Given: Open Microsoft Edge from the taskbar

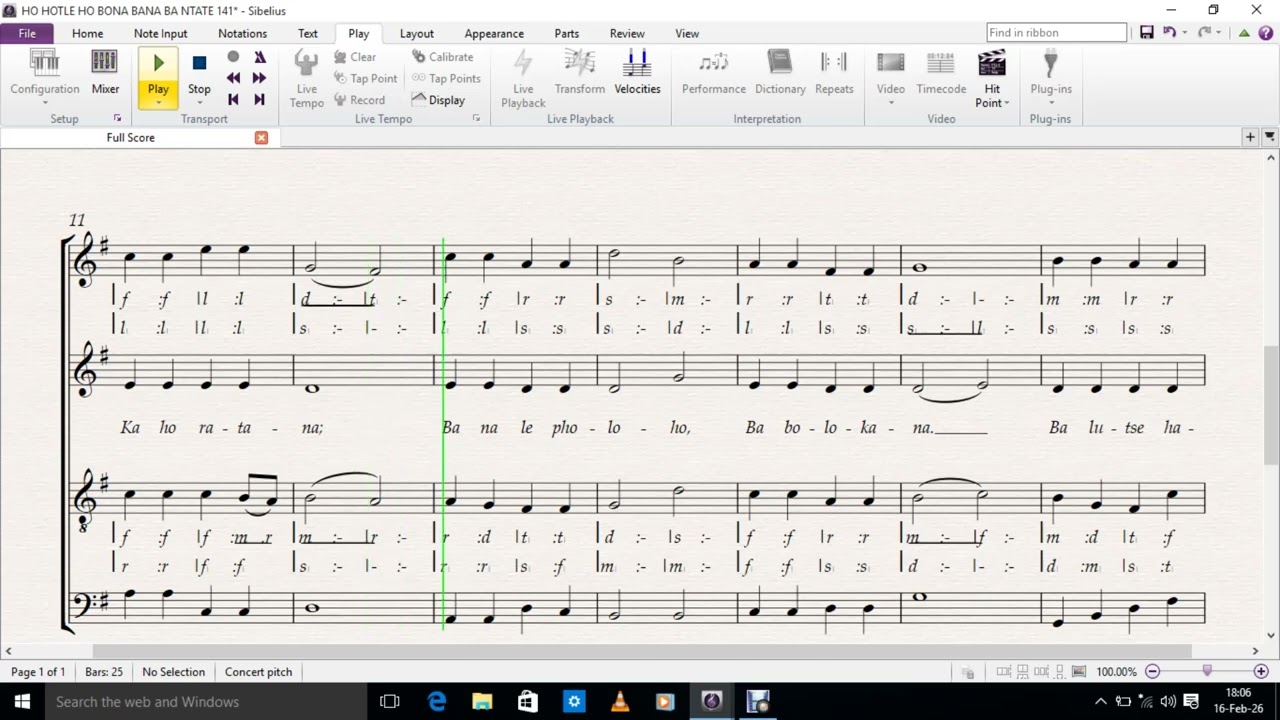Looking at the screenshot, I should coord(437,701).
